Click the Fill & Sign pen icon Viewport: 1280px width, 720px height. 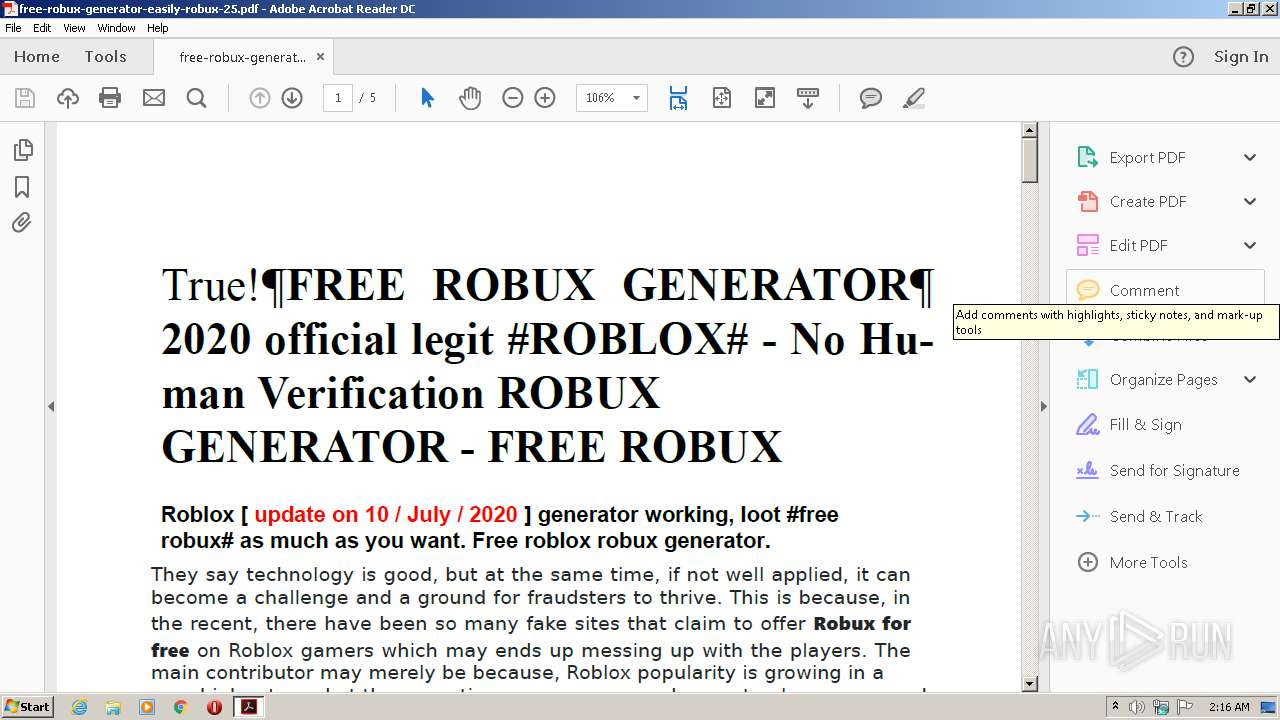click(x=1087, y=425)
